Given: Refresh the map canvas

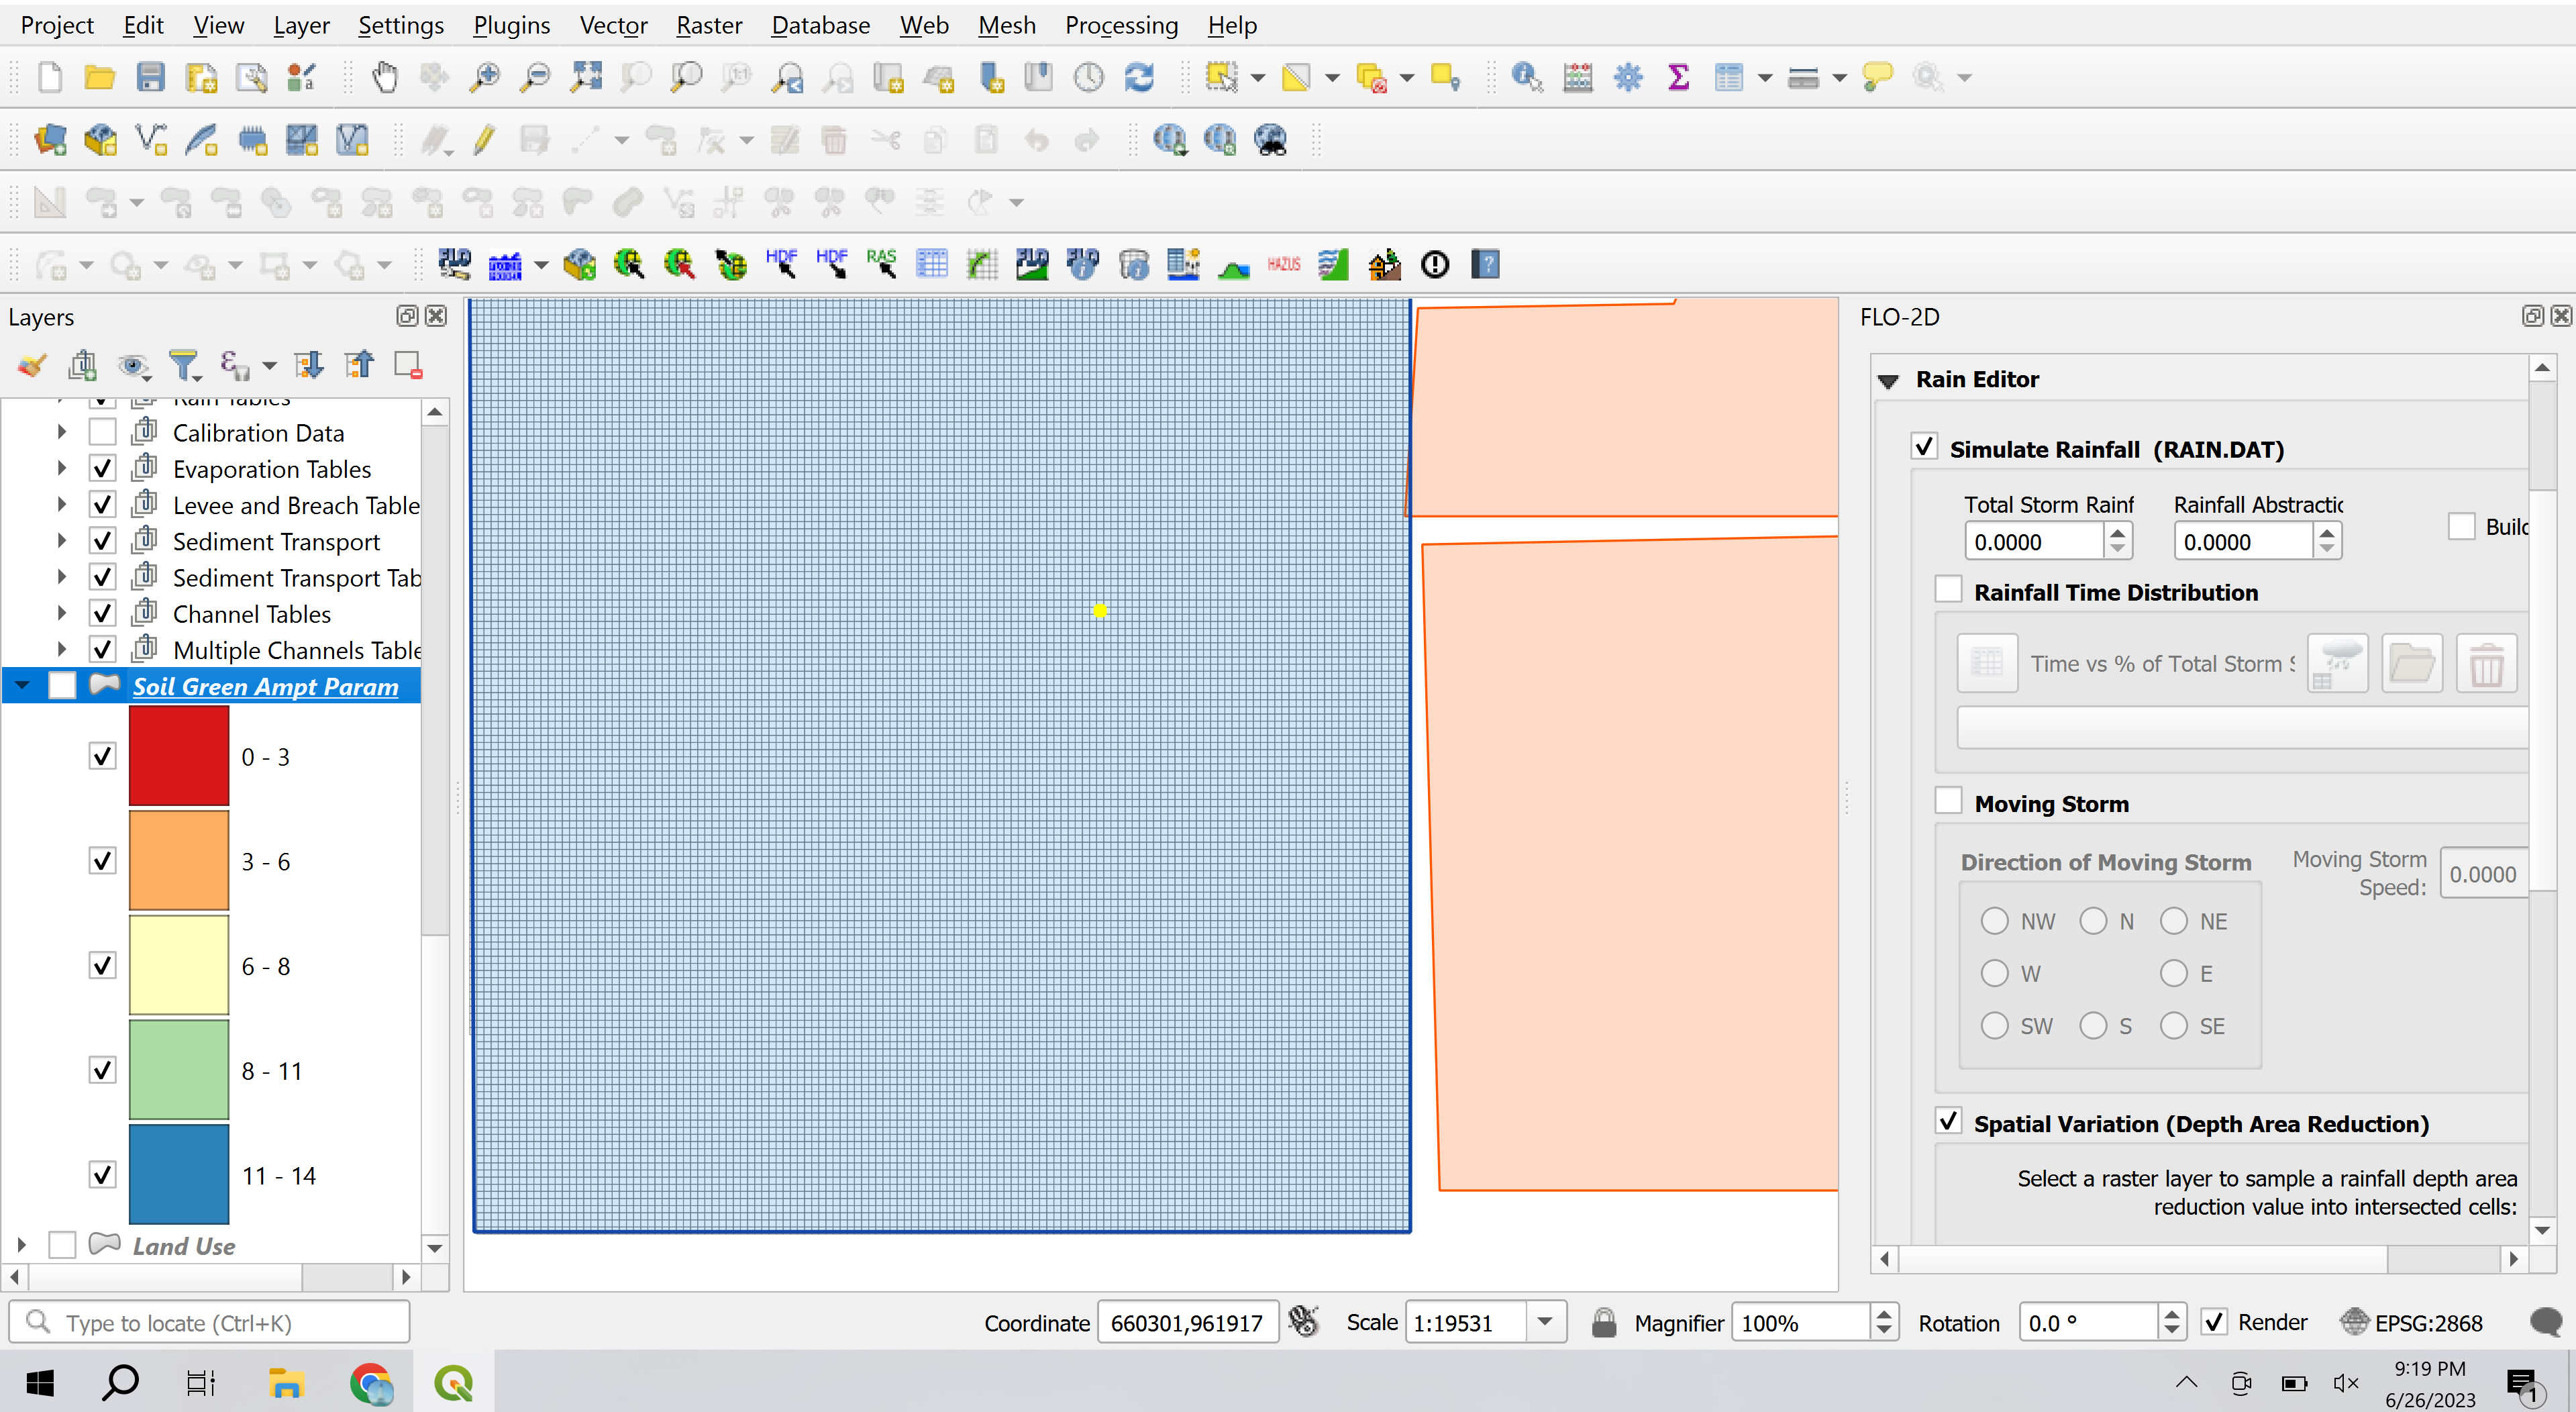Looking at the screenshot, I should (x=1139, y=77).
